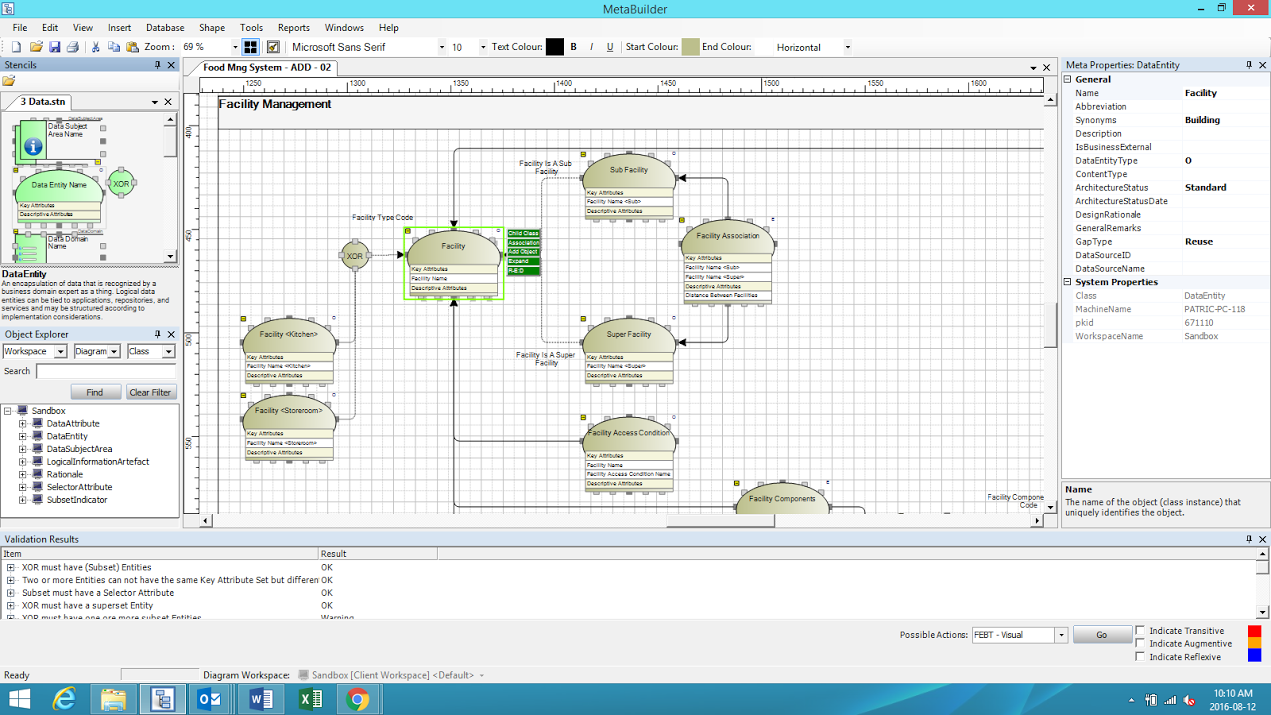Click the Go button
The image size is (1271, 715).
1102,635
